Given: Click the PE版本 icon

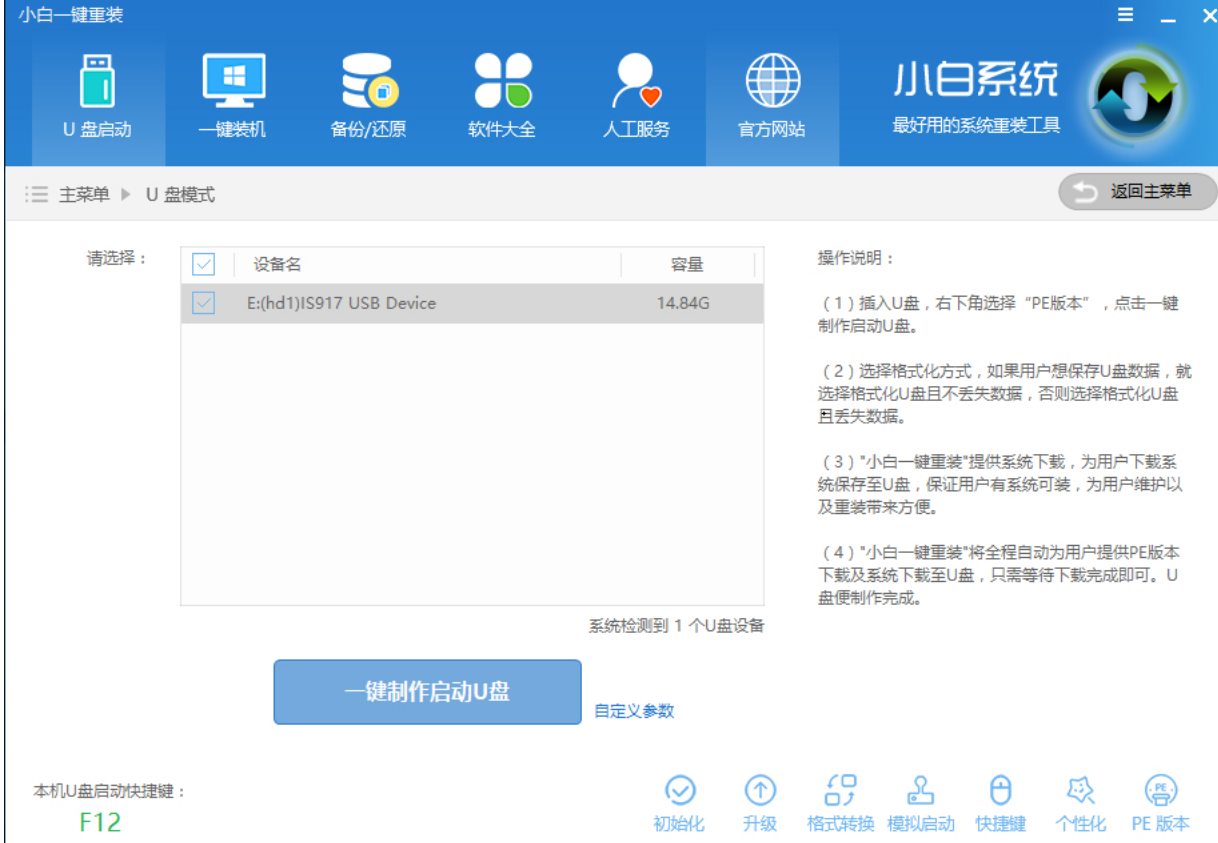Looking at the screenshot, I should (1161, 791).
